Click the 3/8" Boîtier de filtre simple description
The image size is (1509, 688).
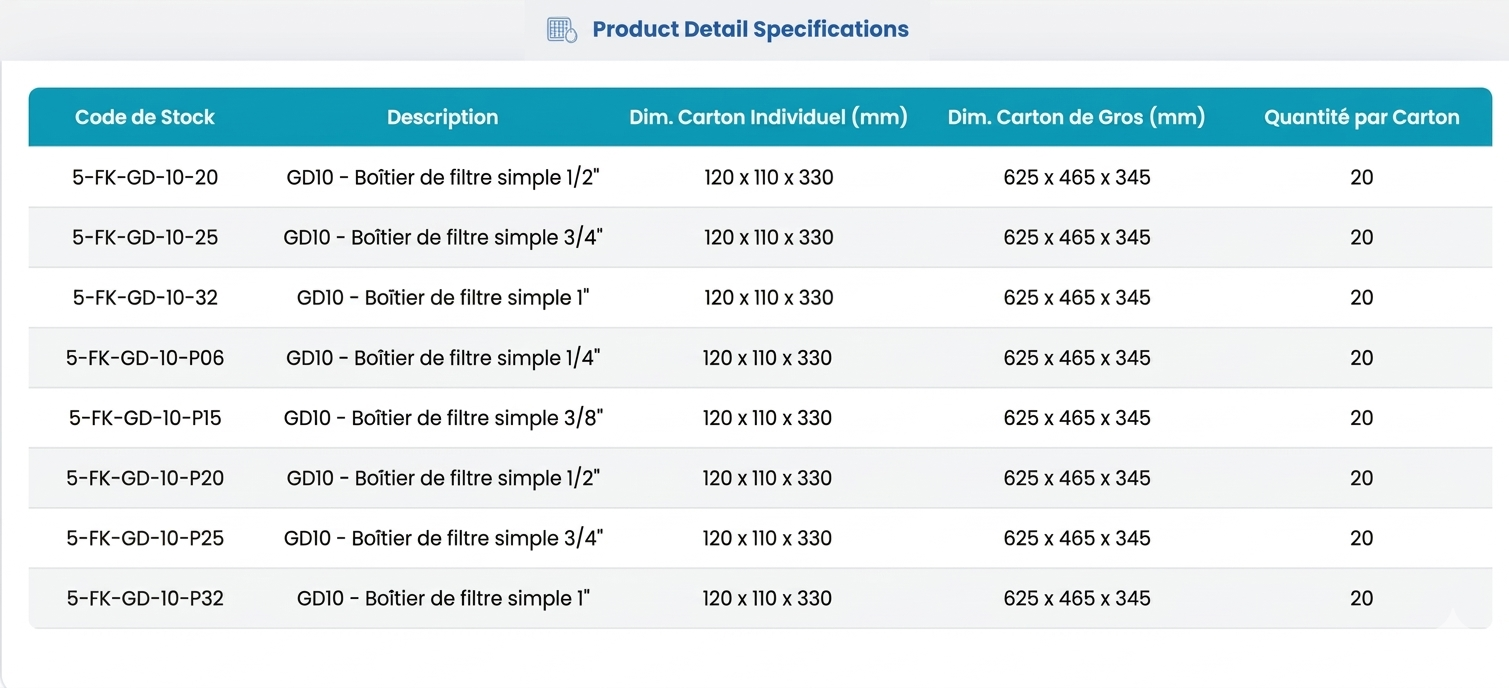point(443,418)
